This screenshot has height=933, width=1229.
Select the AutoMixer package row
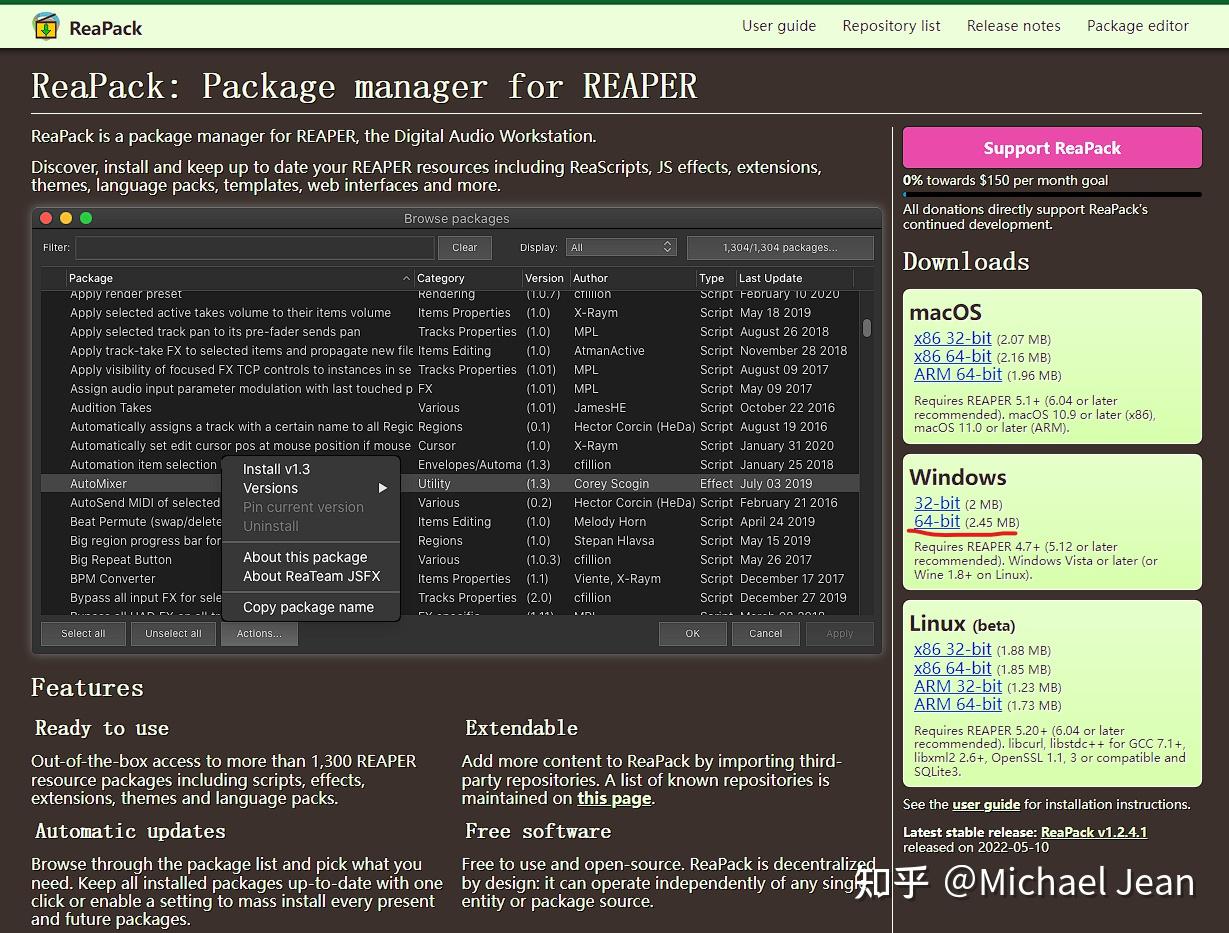[x=450, y=484]
